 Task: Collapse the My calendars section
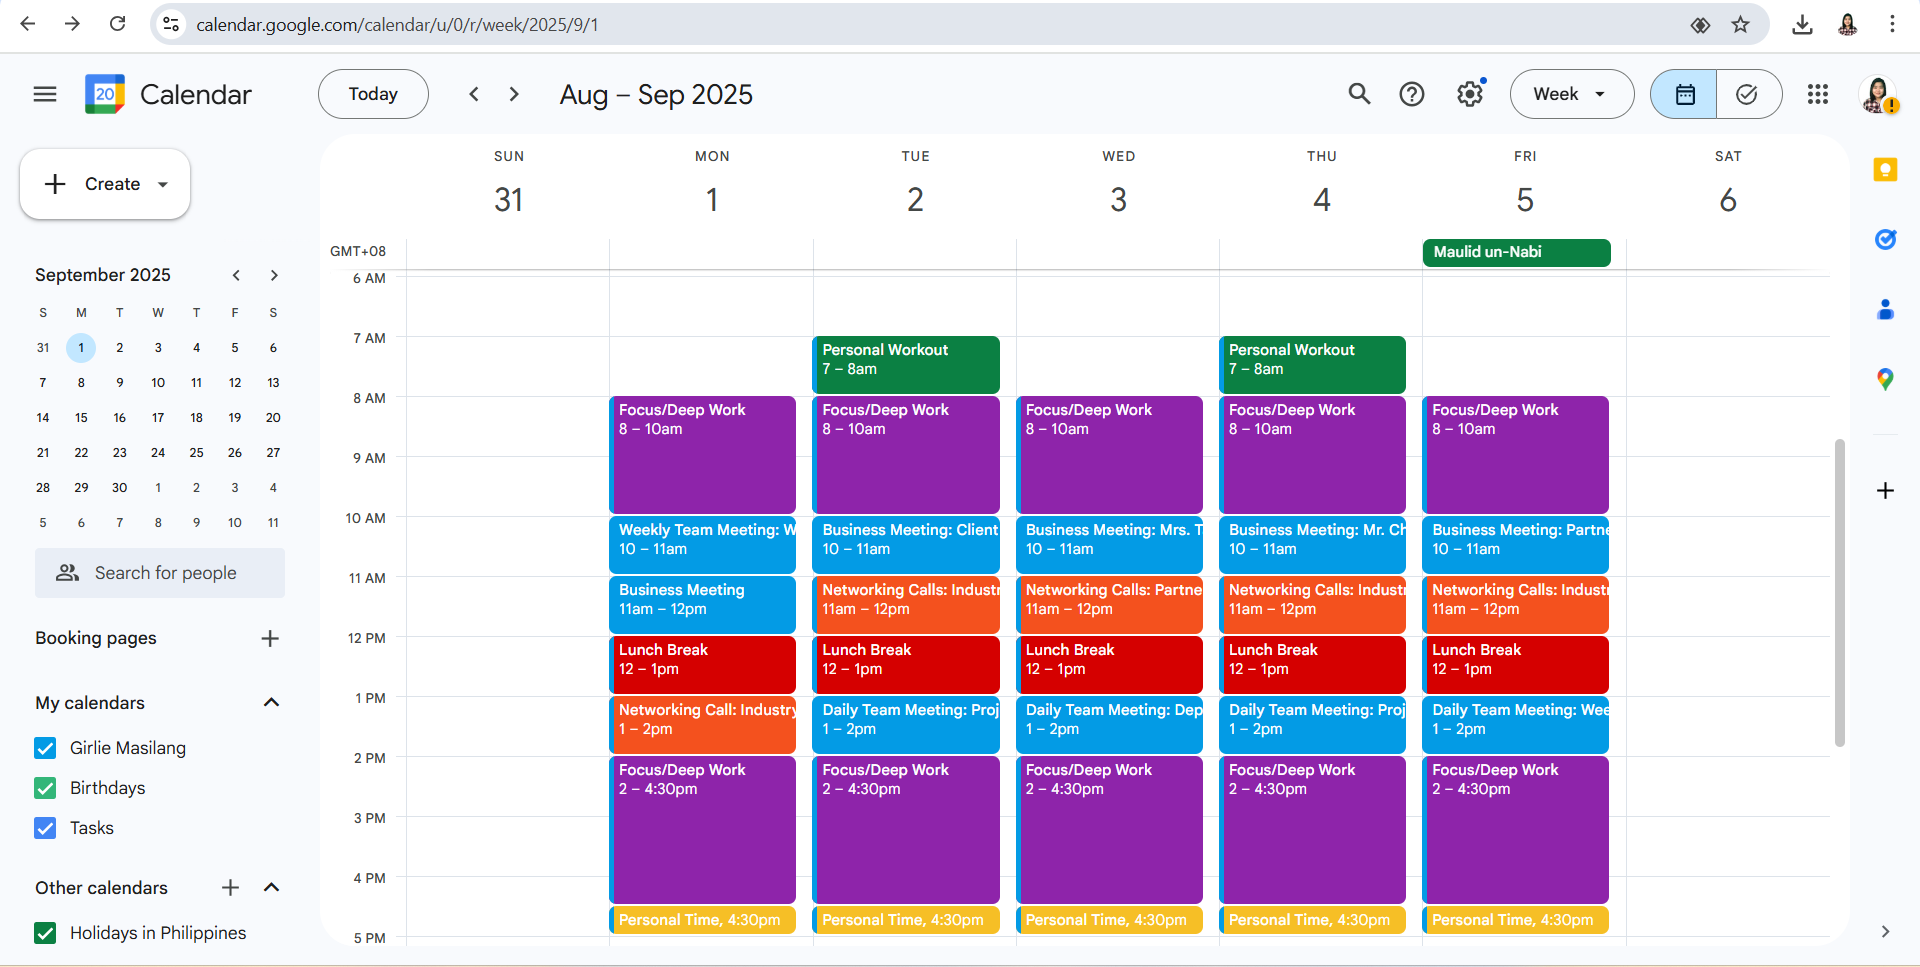click(x=271, y=703)
